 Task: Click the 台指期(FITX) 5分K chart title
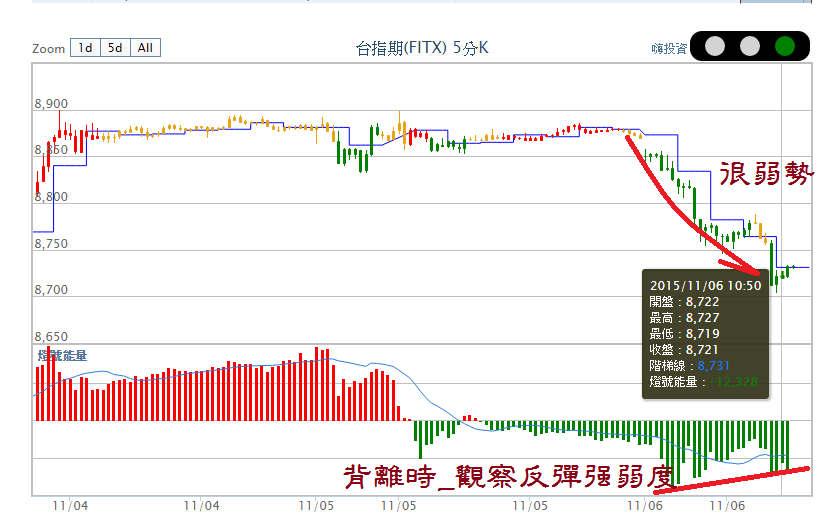(x=422, y=47)
